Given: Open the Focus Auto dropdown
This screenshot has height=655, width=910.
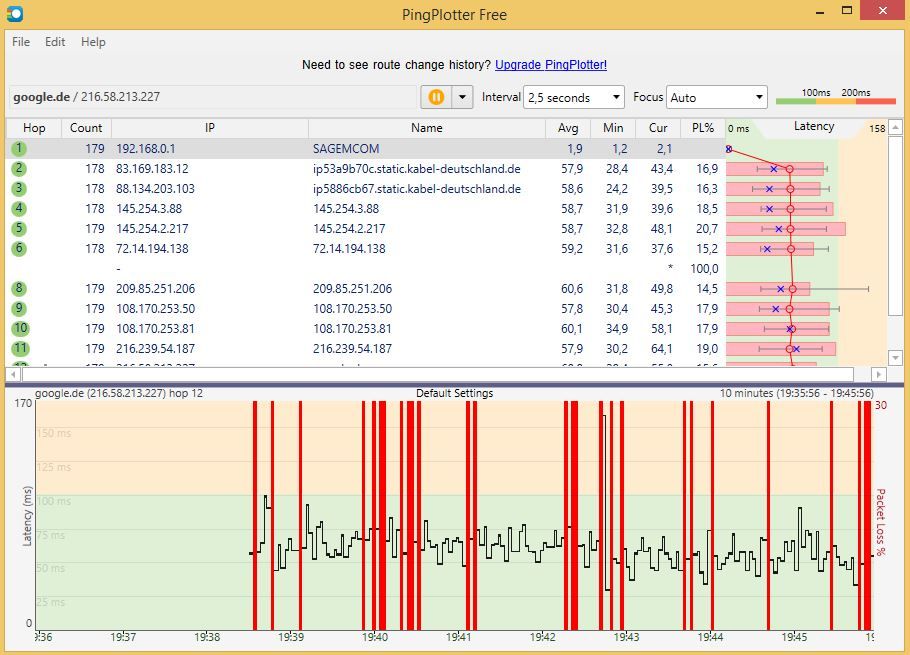Looking at the screenshot, I should coord(716,97).
